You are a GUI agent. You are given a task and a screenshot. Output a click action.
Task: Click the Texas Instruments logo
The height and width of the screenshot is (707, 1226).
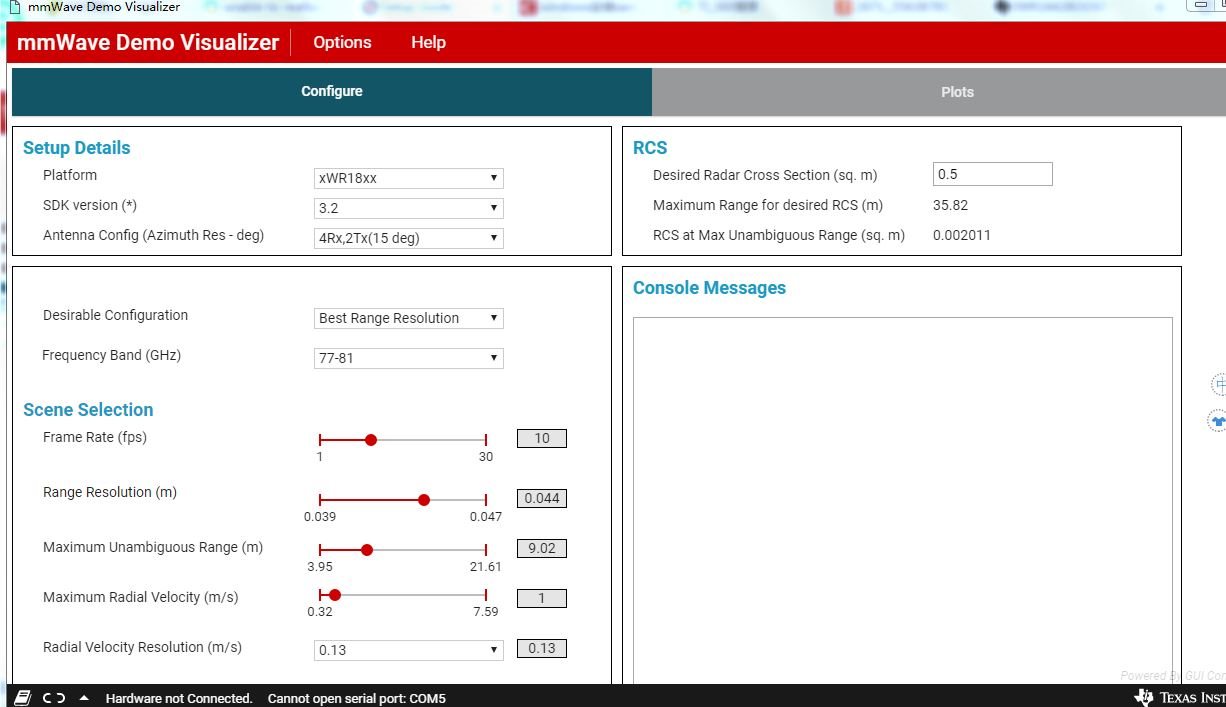pyautogui.click(x=1179, y=697)
